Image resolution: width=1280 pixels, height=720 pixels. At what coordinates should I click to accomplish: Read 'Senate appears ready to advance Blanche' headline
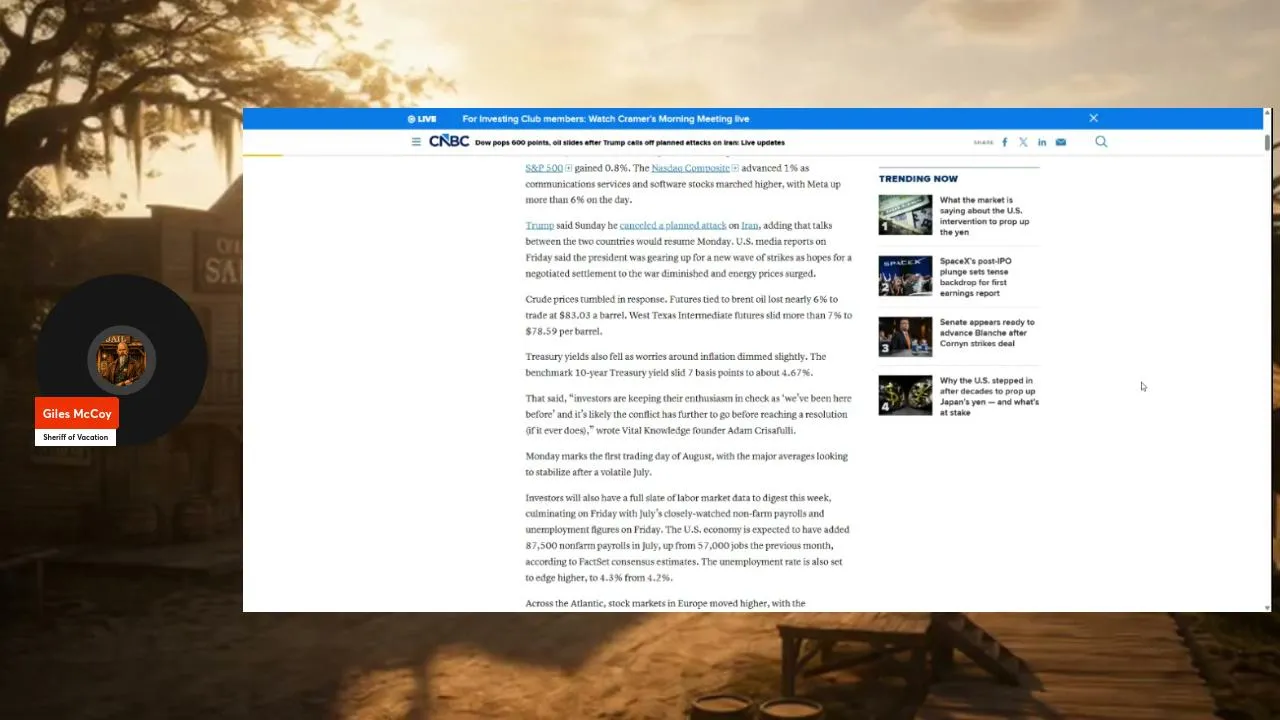tap(987, 333)
